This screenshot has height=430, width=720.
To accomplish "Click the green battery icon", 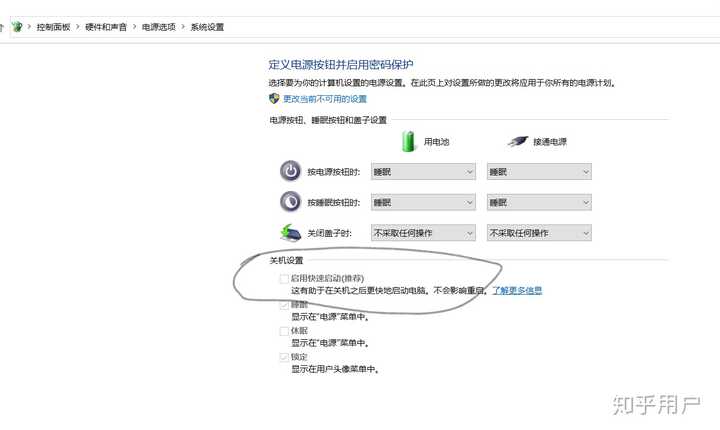I will coord(408,141).
